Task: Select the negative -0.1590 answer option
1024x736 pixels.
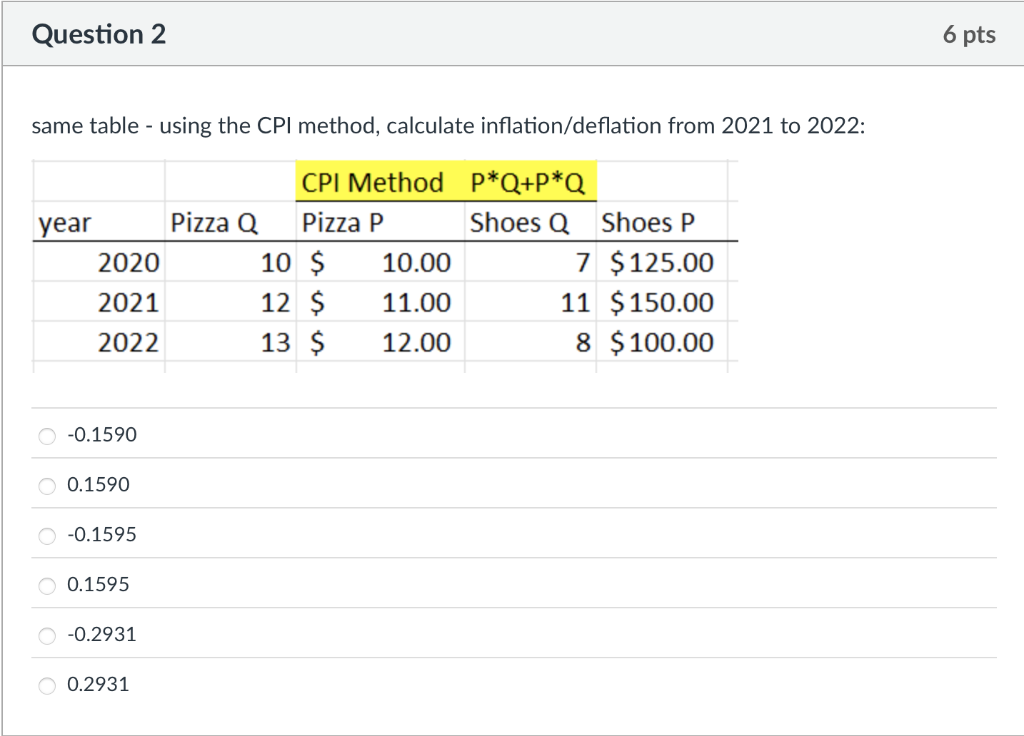Action: (47, 436)
